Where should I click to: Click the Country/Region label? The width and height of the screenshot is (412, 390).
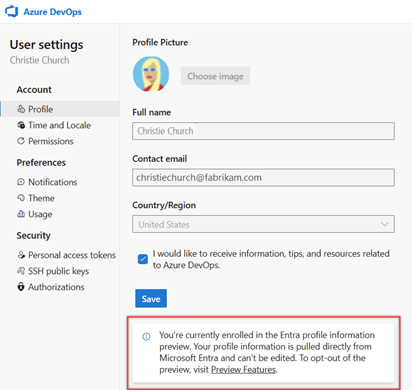[164, 205]
